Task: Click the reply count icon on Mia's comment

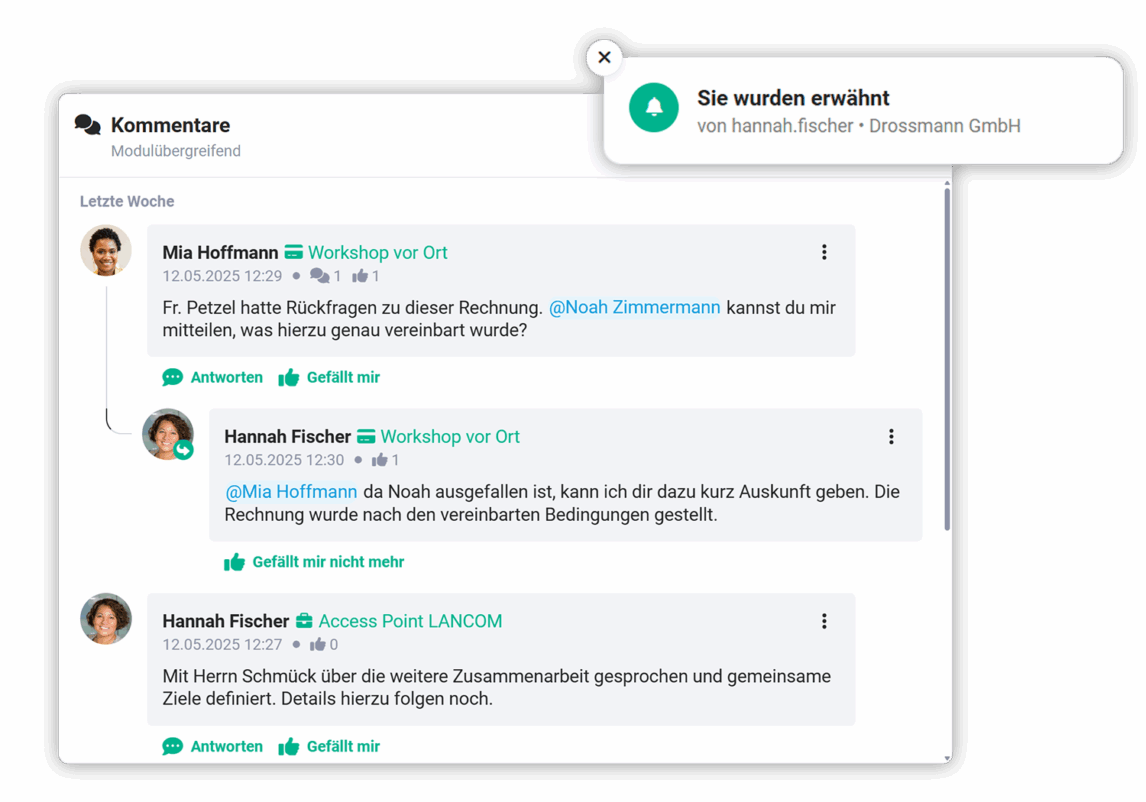Action: (x=319, y=276)
